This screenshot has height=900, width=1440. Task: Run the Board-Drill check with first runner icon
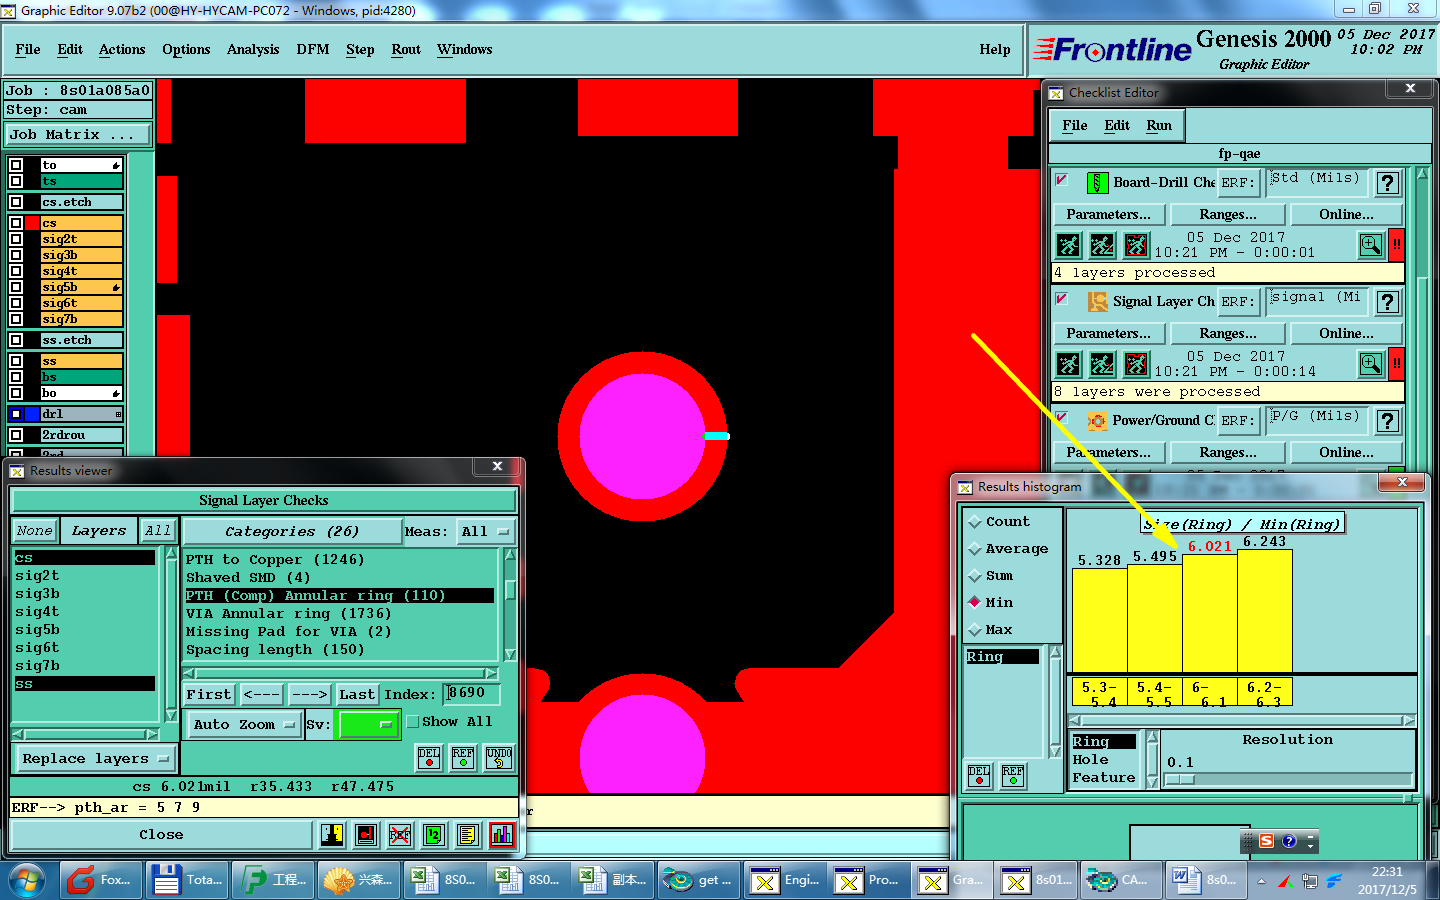[1068, 245]
